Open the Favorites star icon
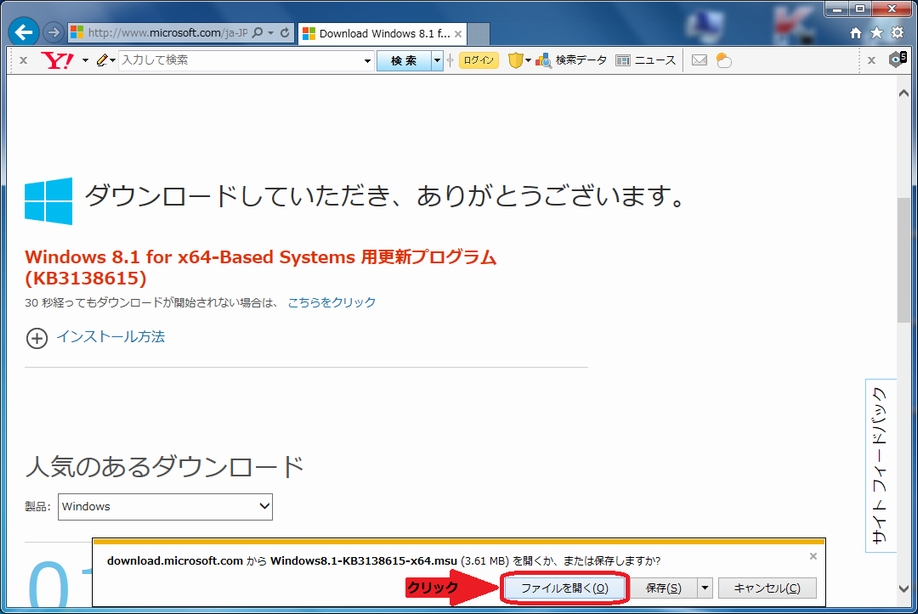The height and width of the screenshot is (614, 918). pyautogui.click(x=876, y=33)
